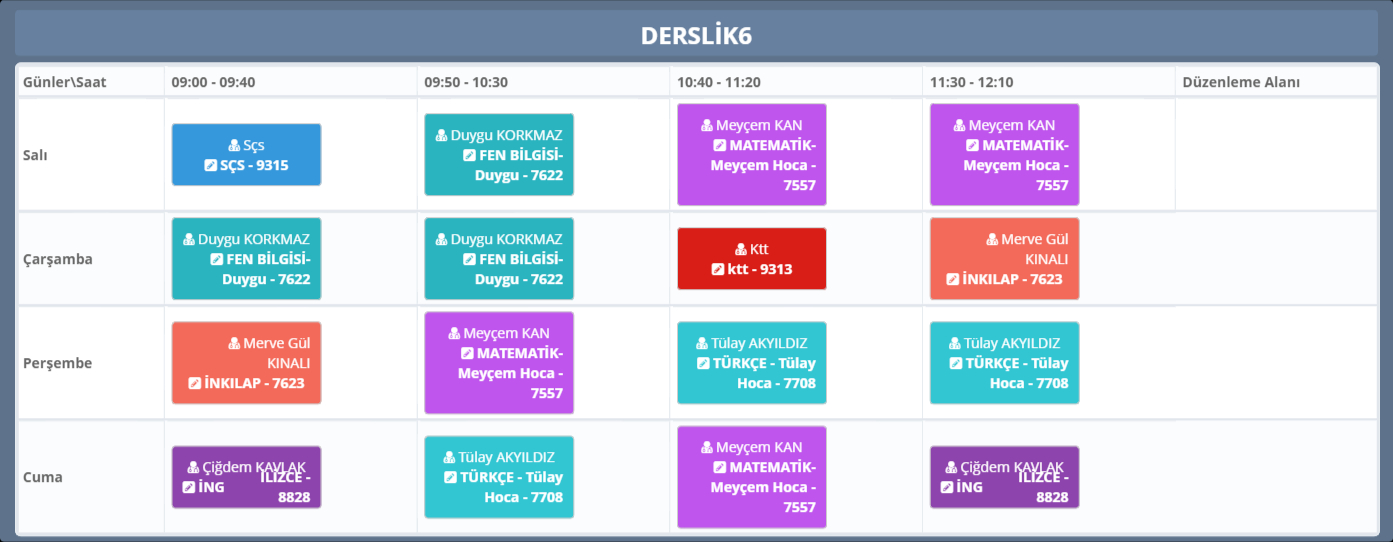Click the edit icon on Cuma's TÜRKÇE card
This screenshot has width=1393, height=542.
pos(452,477)
